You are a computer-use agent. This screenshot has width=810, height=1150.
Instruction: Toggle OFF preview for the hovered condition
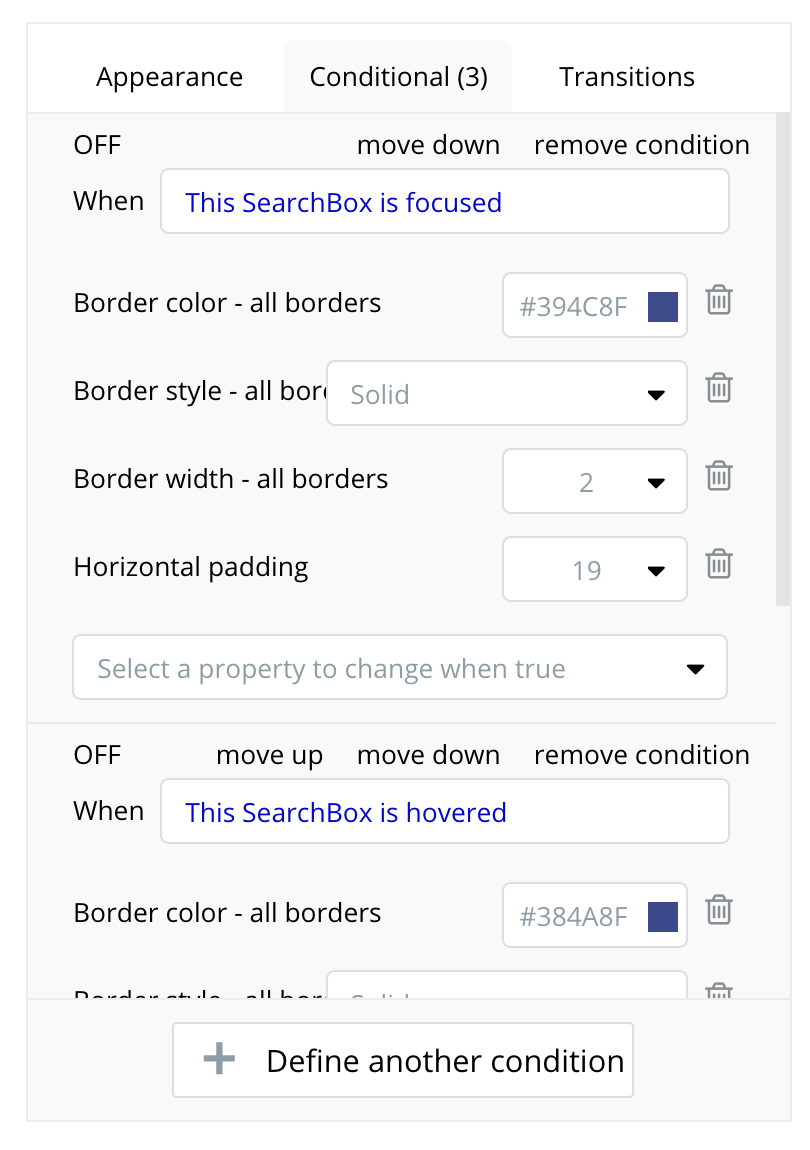[97, 755]
